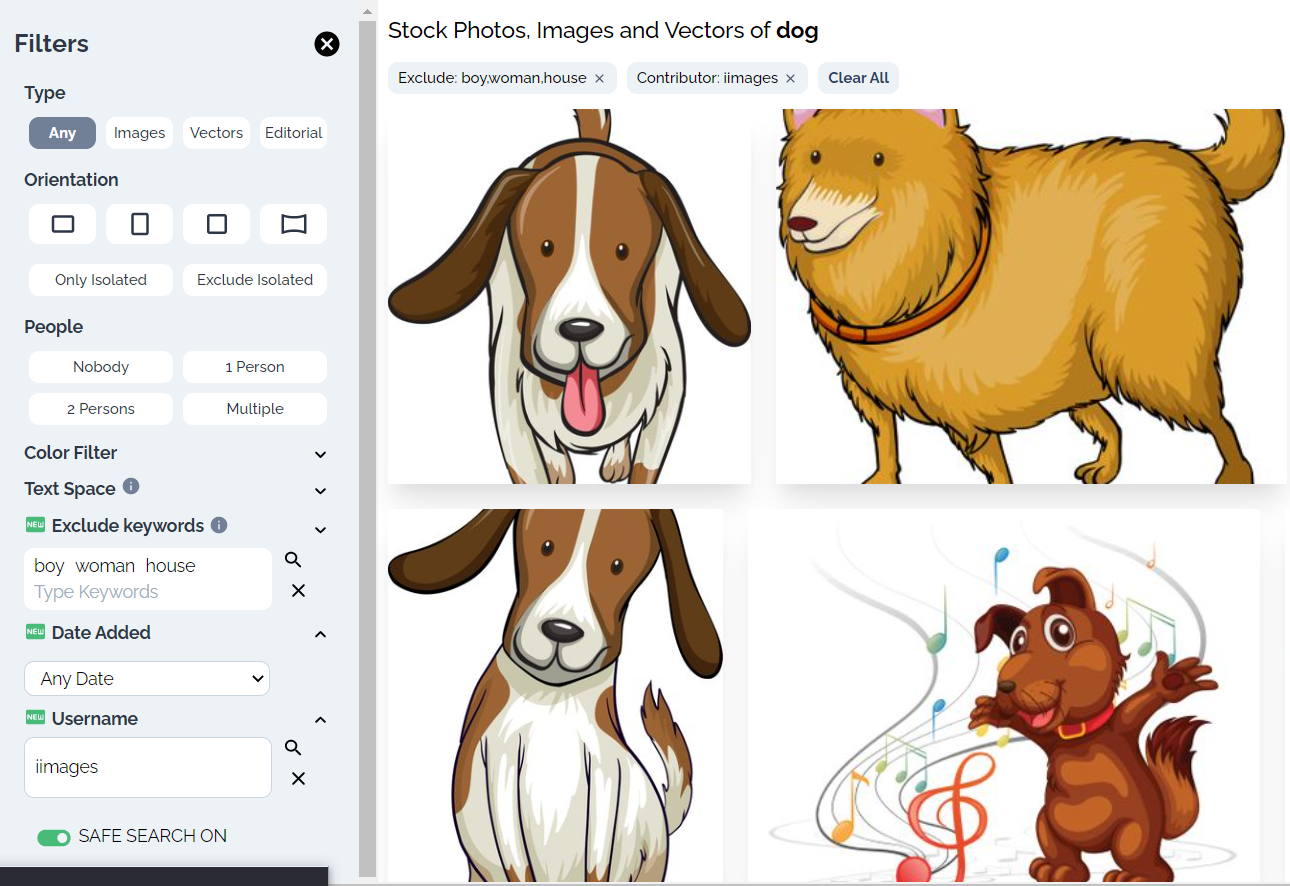Expand the Color Filter section
1290x886 pixels.
[x=320, y=454]
